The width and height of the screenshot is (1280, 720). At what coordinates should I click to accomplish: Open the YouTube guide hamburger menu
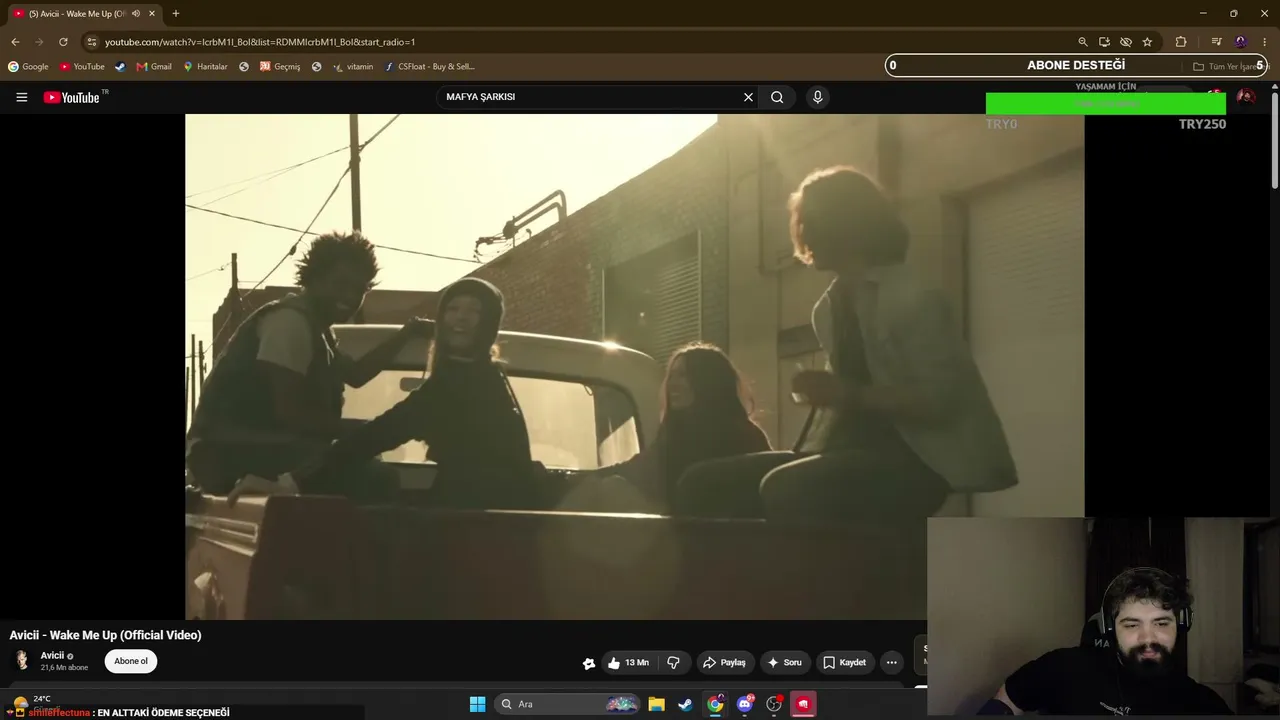tap(22, 97)
